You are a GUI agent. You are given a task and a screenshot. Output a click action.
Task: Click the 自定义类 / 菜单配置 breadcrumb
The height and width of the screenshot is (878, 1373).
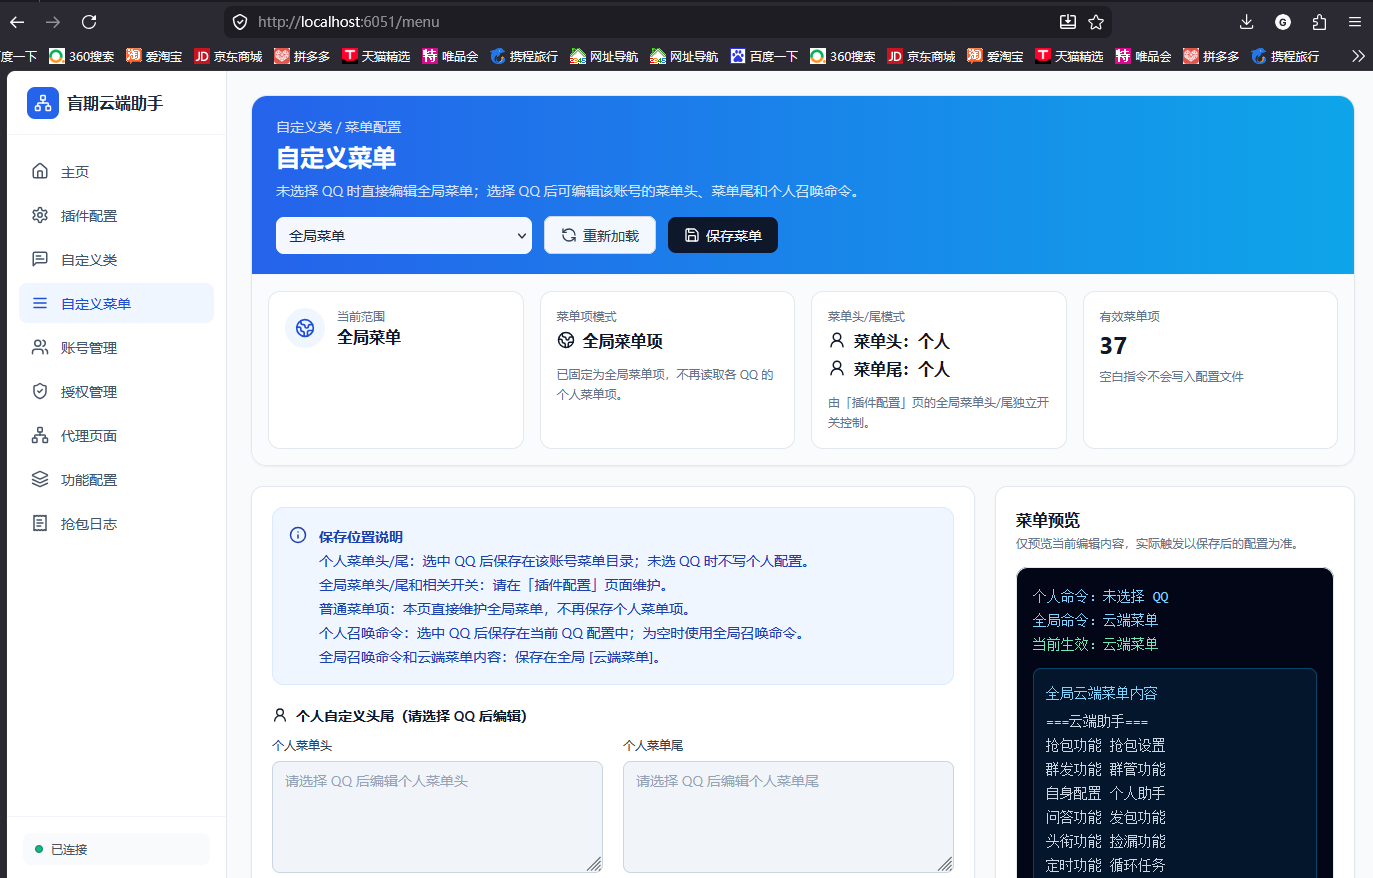coord(339,127)
